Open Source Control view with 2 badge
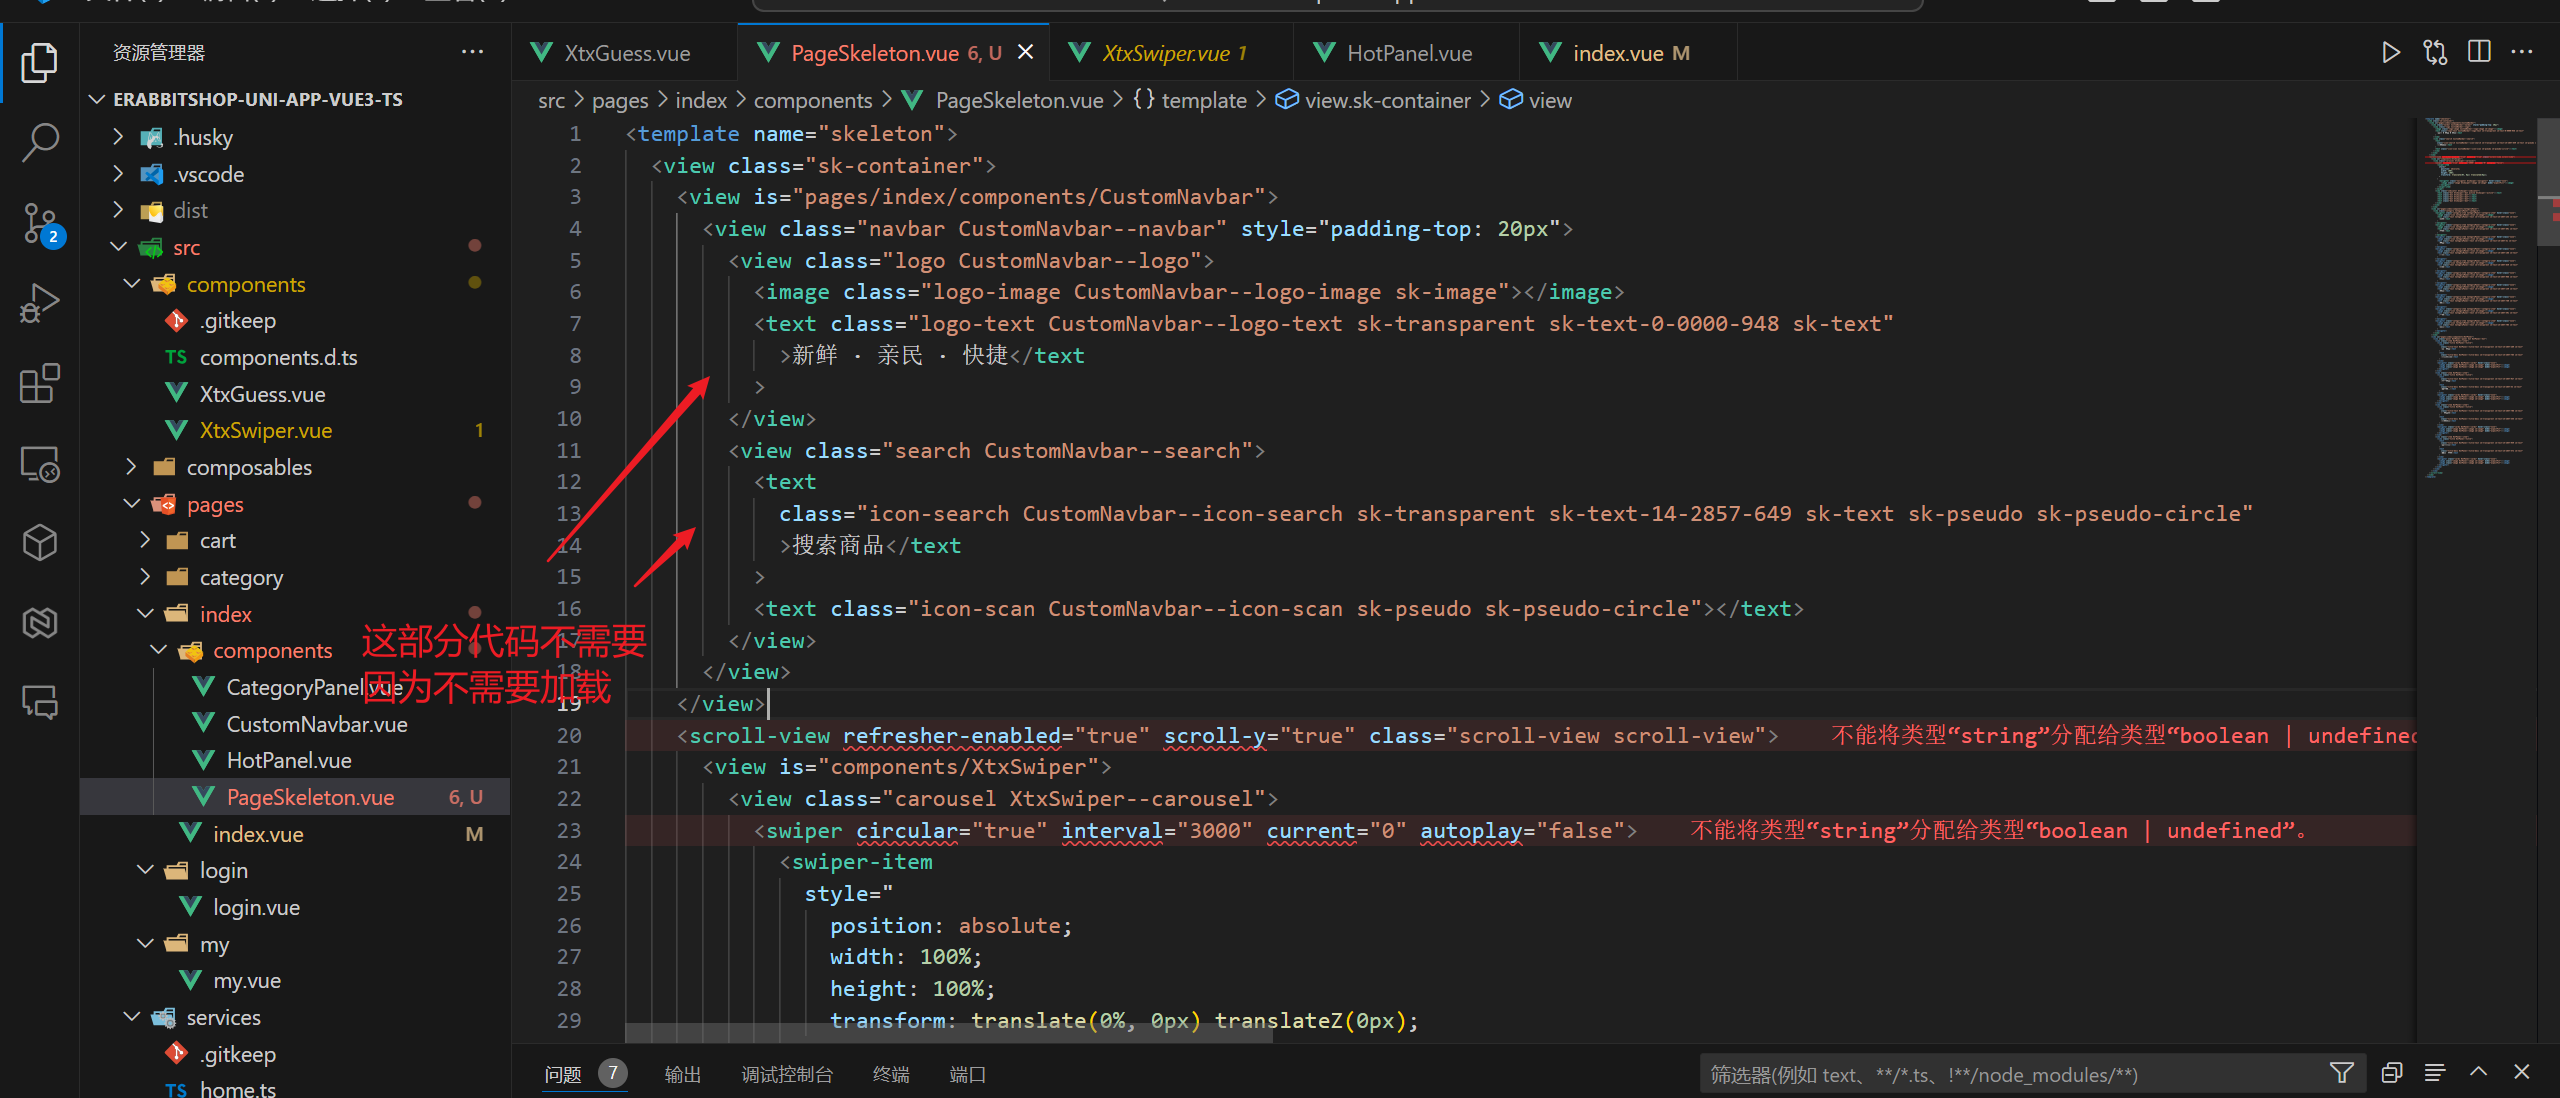The image size is (2560, 1098). point(40,224)
